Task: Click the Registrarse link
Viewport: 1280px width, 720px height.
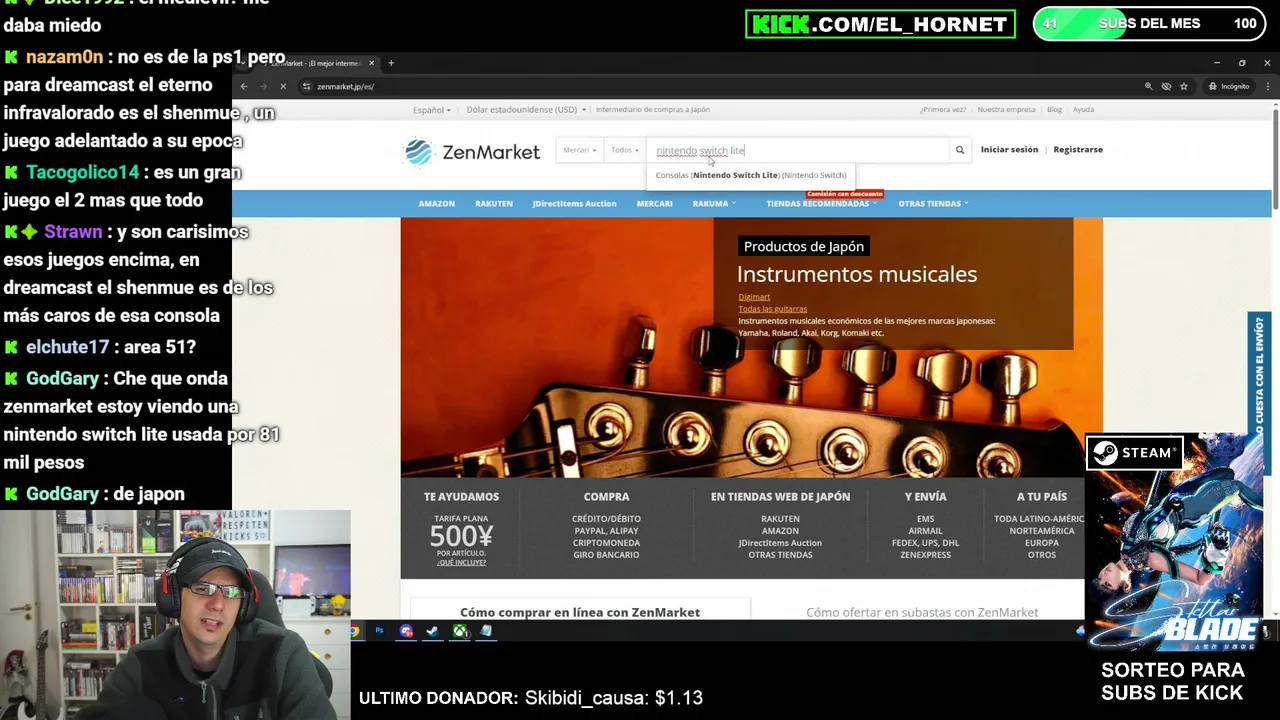Action: coord(1078,149)
